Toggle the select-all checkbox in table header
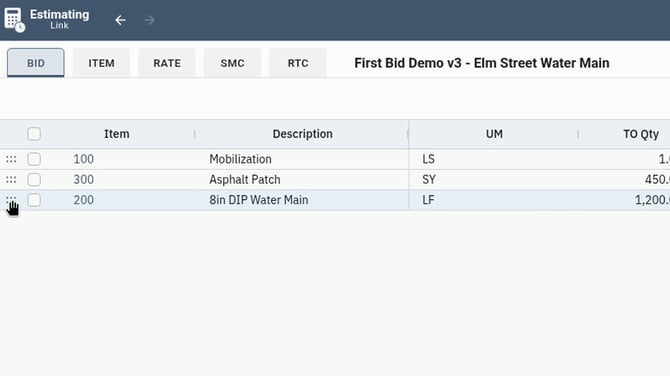 (x=34, y=134)
